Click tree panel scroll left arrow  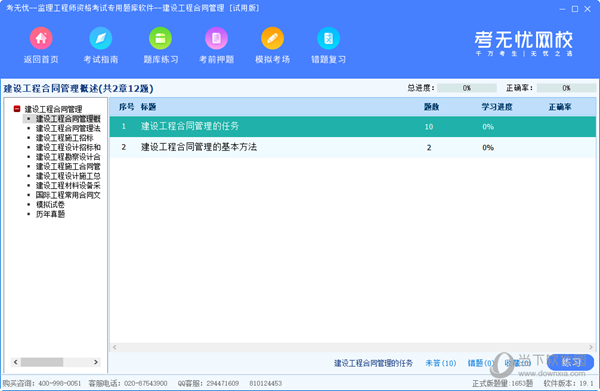coord(15,362)
